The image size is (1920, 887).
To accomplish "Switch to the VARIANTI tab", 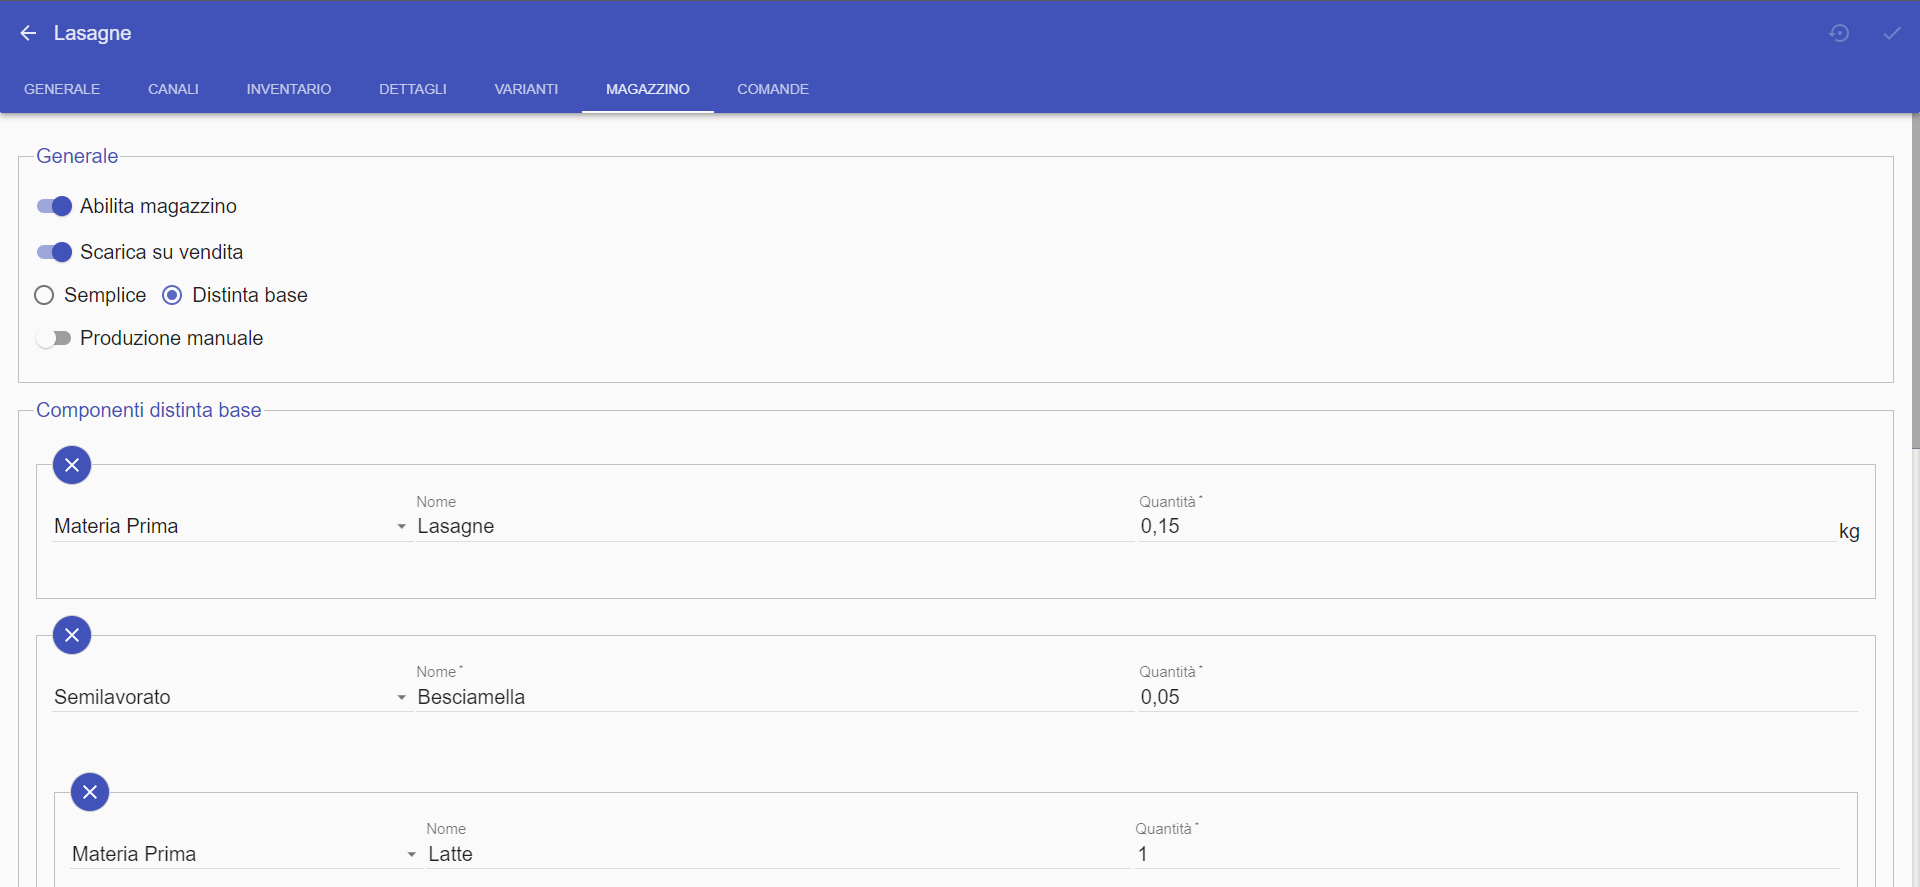I will pos(526,89).
